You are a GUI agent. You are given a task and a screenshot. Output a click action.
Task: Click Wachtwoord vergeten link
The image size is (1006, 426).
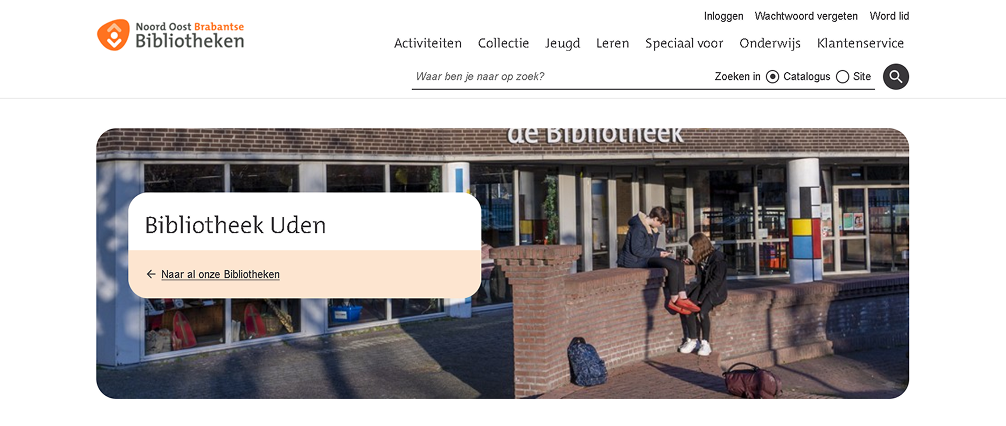806,16
